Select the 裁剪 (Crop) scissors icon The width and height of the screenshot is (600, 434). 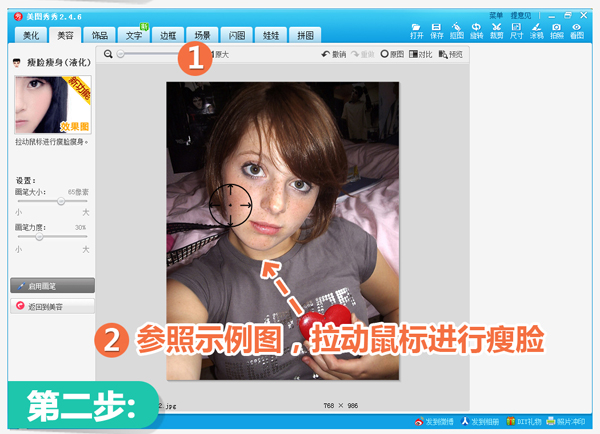point(496,30)
